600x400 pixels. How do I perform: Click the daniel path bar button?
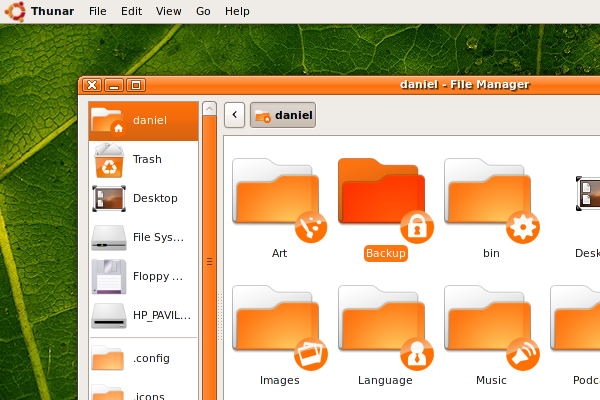pyautogui.click(x=283, y=115)
